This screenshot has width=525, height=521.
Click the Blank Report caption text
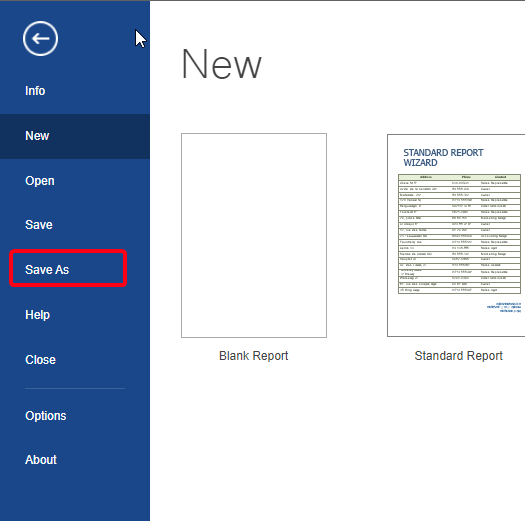point(253,356)
